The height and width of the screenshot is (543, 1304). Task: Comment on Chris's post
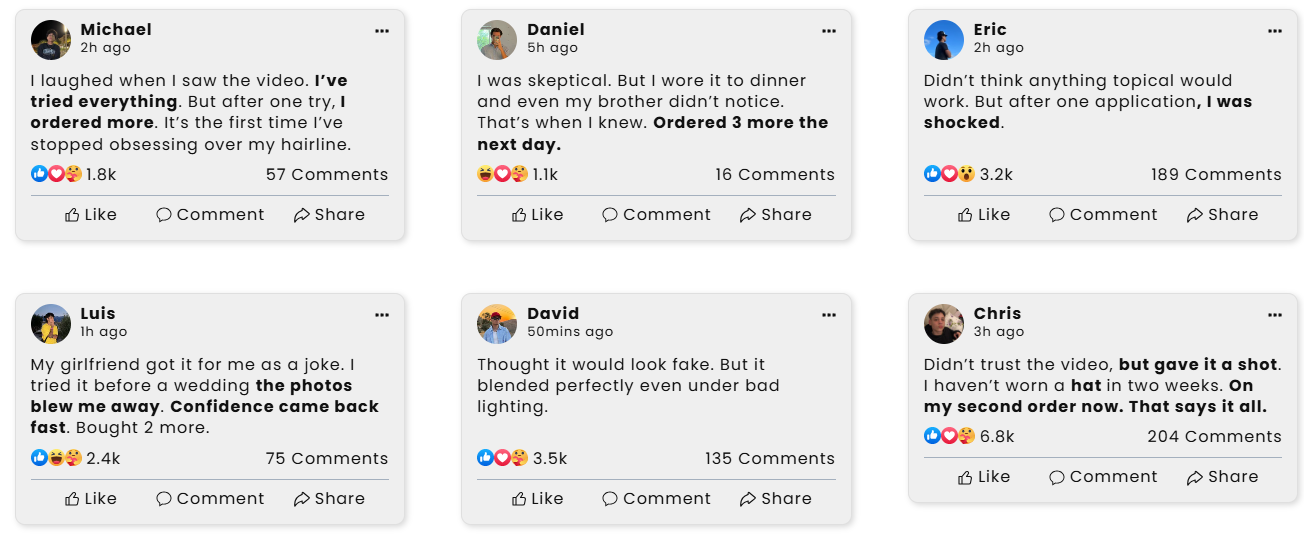point(1103,478)
